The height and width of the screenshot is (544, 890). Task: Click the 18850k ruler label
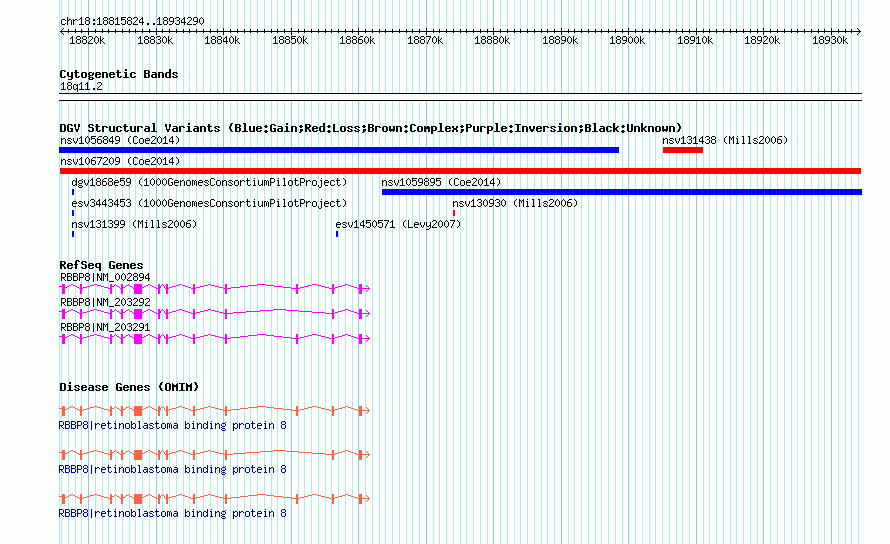(x=290, y=40)
